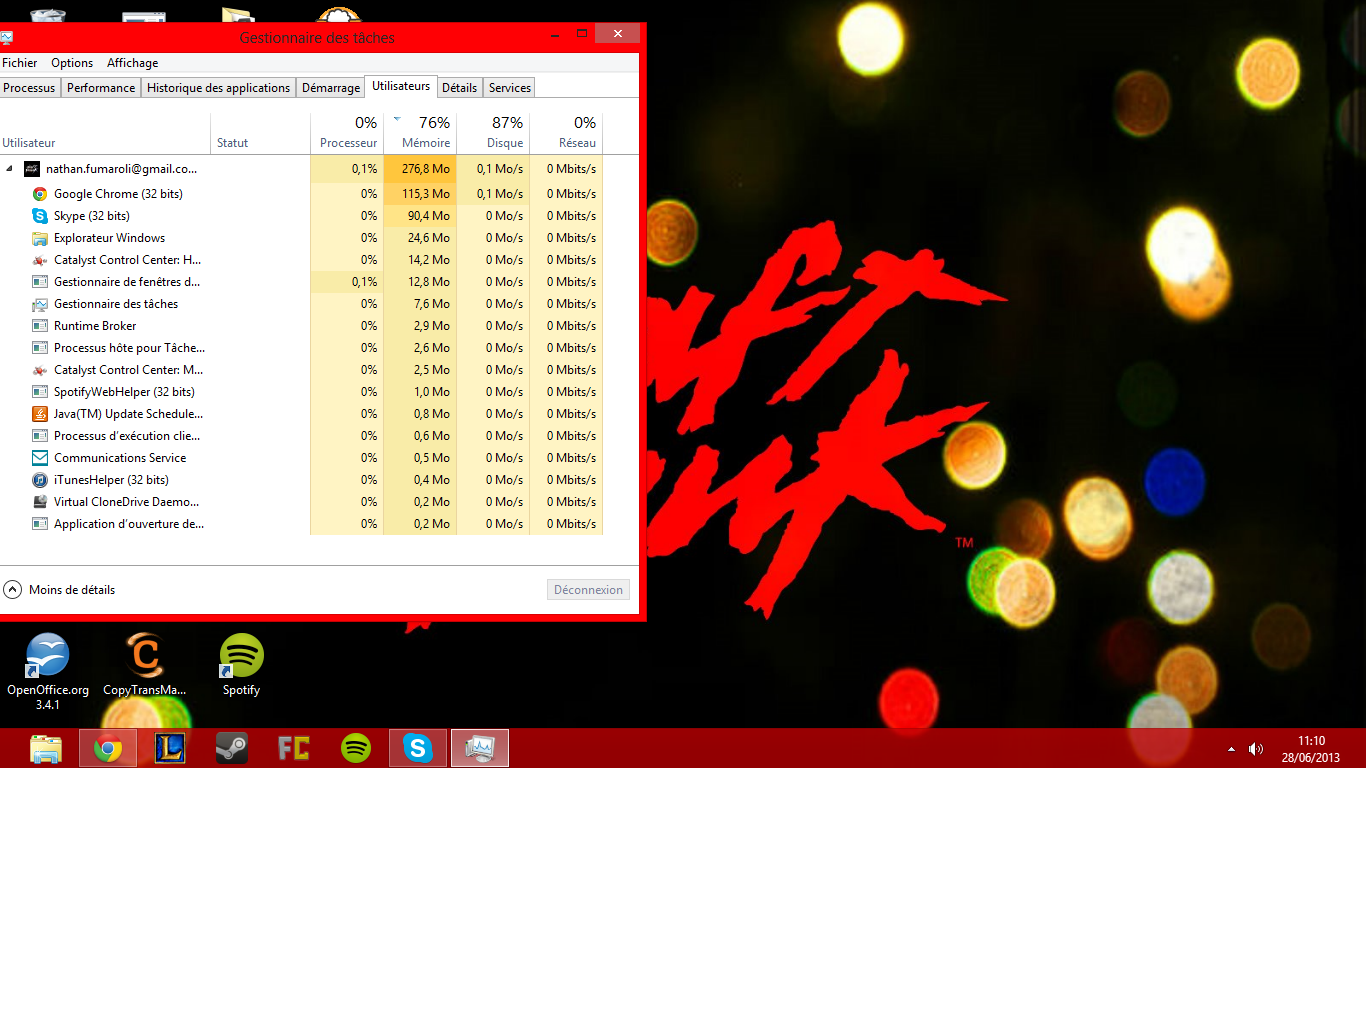
Task: Sort by the Statut column header
Action: tap(260, 133)
